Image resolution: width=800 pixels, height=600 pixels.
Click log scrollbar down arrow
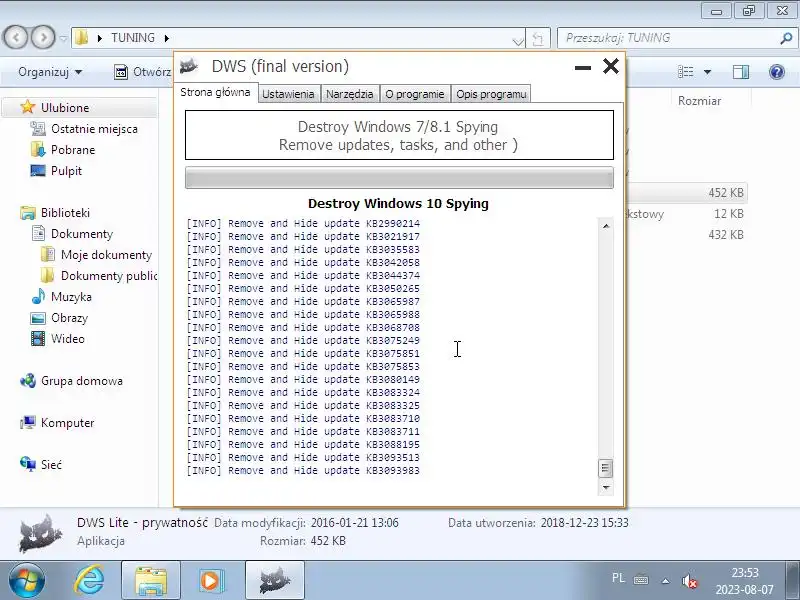[606, 488]
